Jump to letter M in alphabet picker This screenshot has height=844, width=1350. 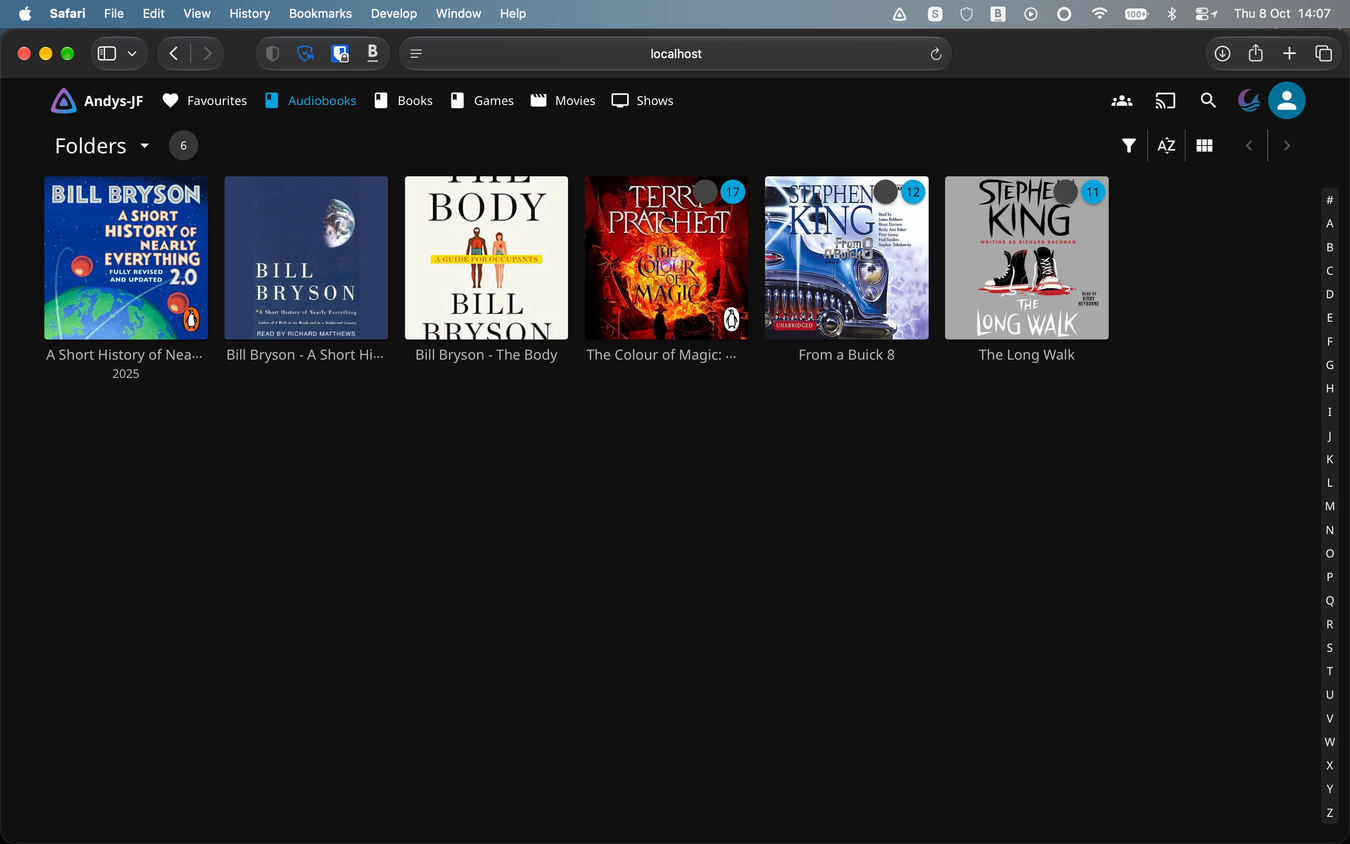1330,506
